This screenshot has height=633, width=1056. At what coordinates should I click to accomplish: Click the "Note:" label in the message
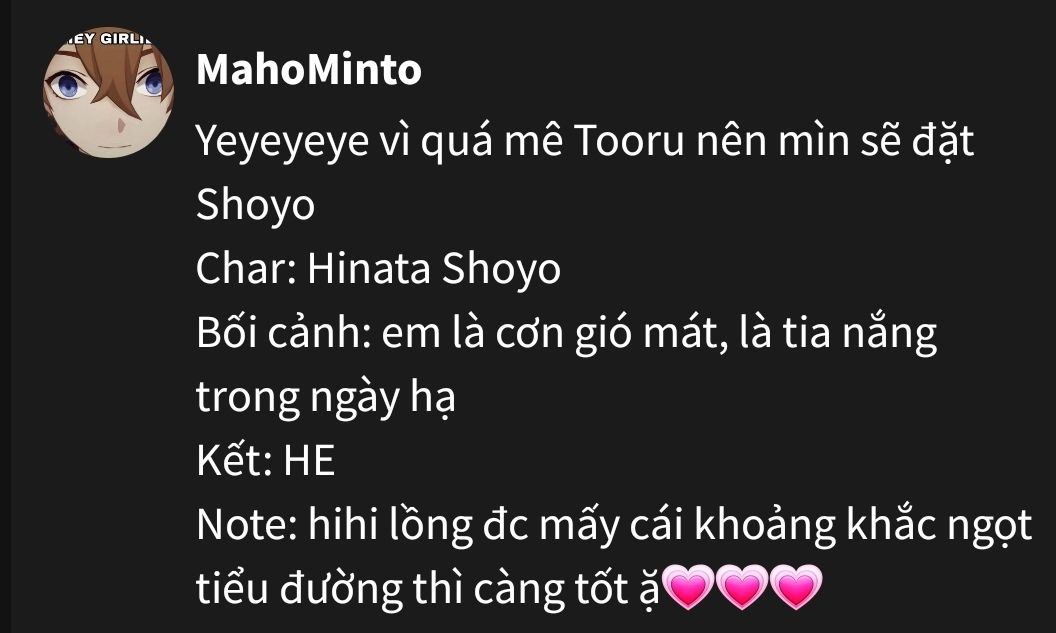click(x=246, y=525)
